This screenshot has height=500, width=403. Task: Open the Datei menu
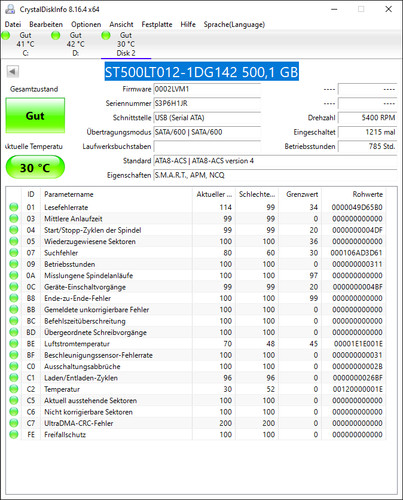(13, 24)
